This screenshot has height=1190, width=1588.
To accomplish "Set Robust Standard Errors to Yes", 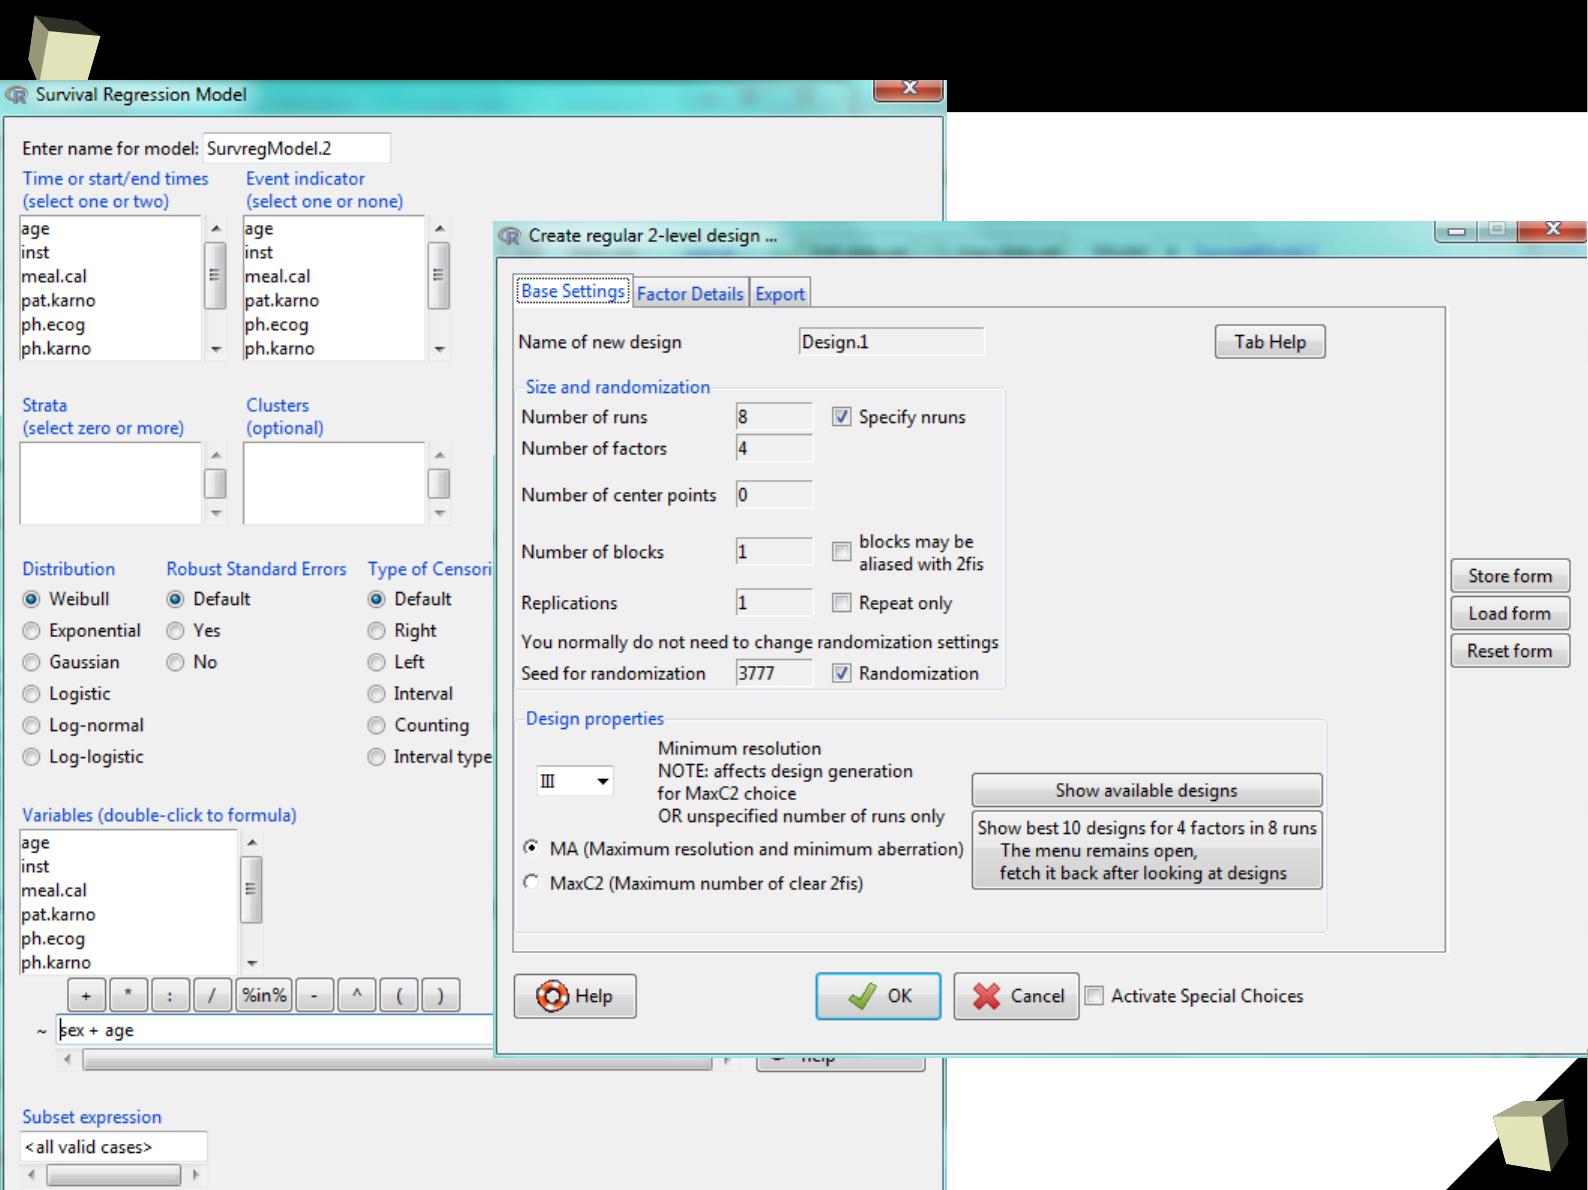I will click(176, 631).
